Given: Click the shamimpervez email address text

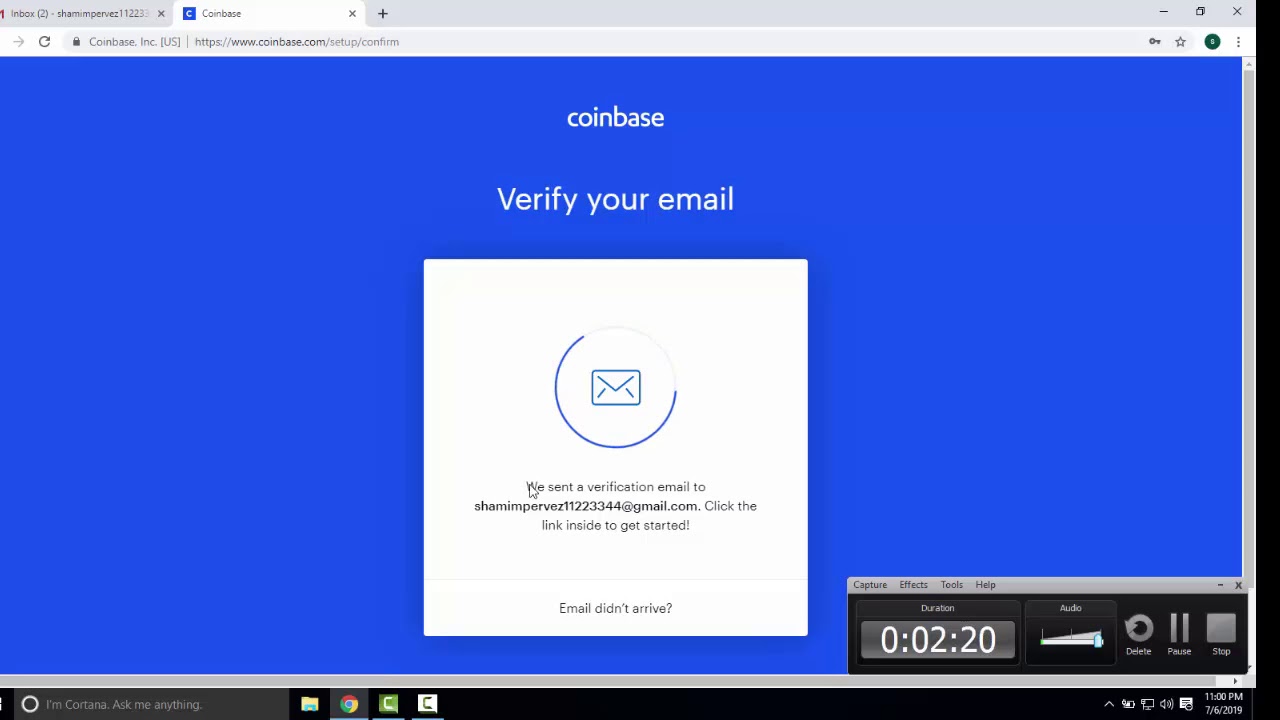Looking at the screenshot, I should (x=586, y=506).
